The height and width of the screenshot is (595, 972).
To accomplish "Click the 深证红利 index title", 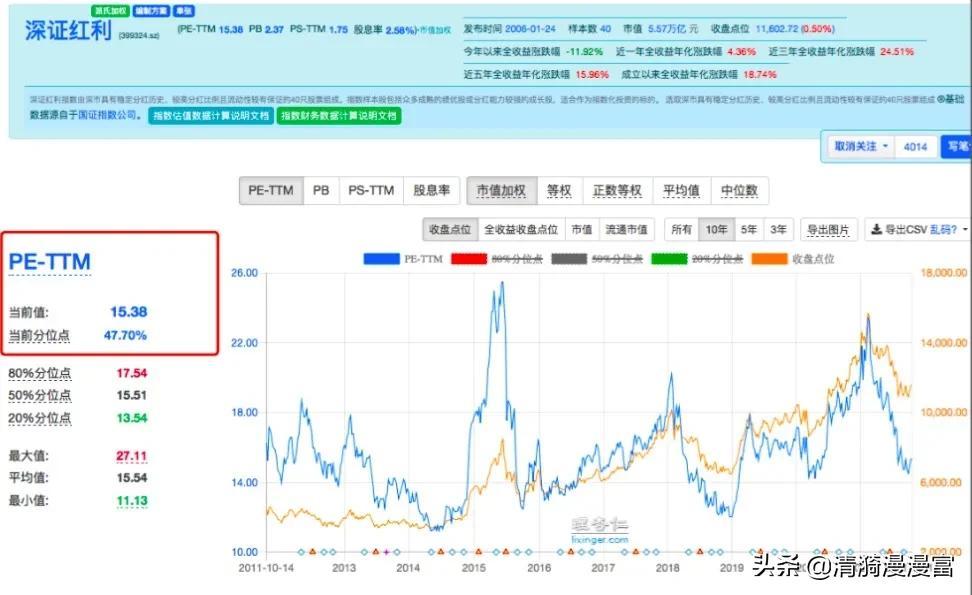I will click(68, 30).
